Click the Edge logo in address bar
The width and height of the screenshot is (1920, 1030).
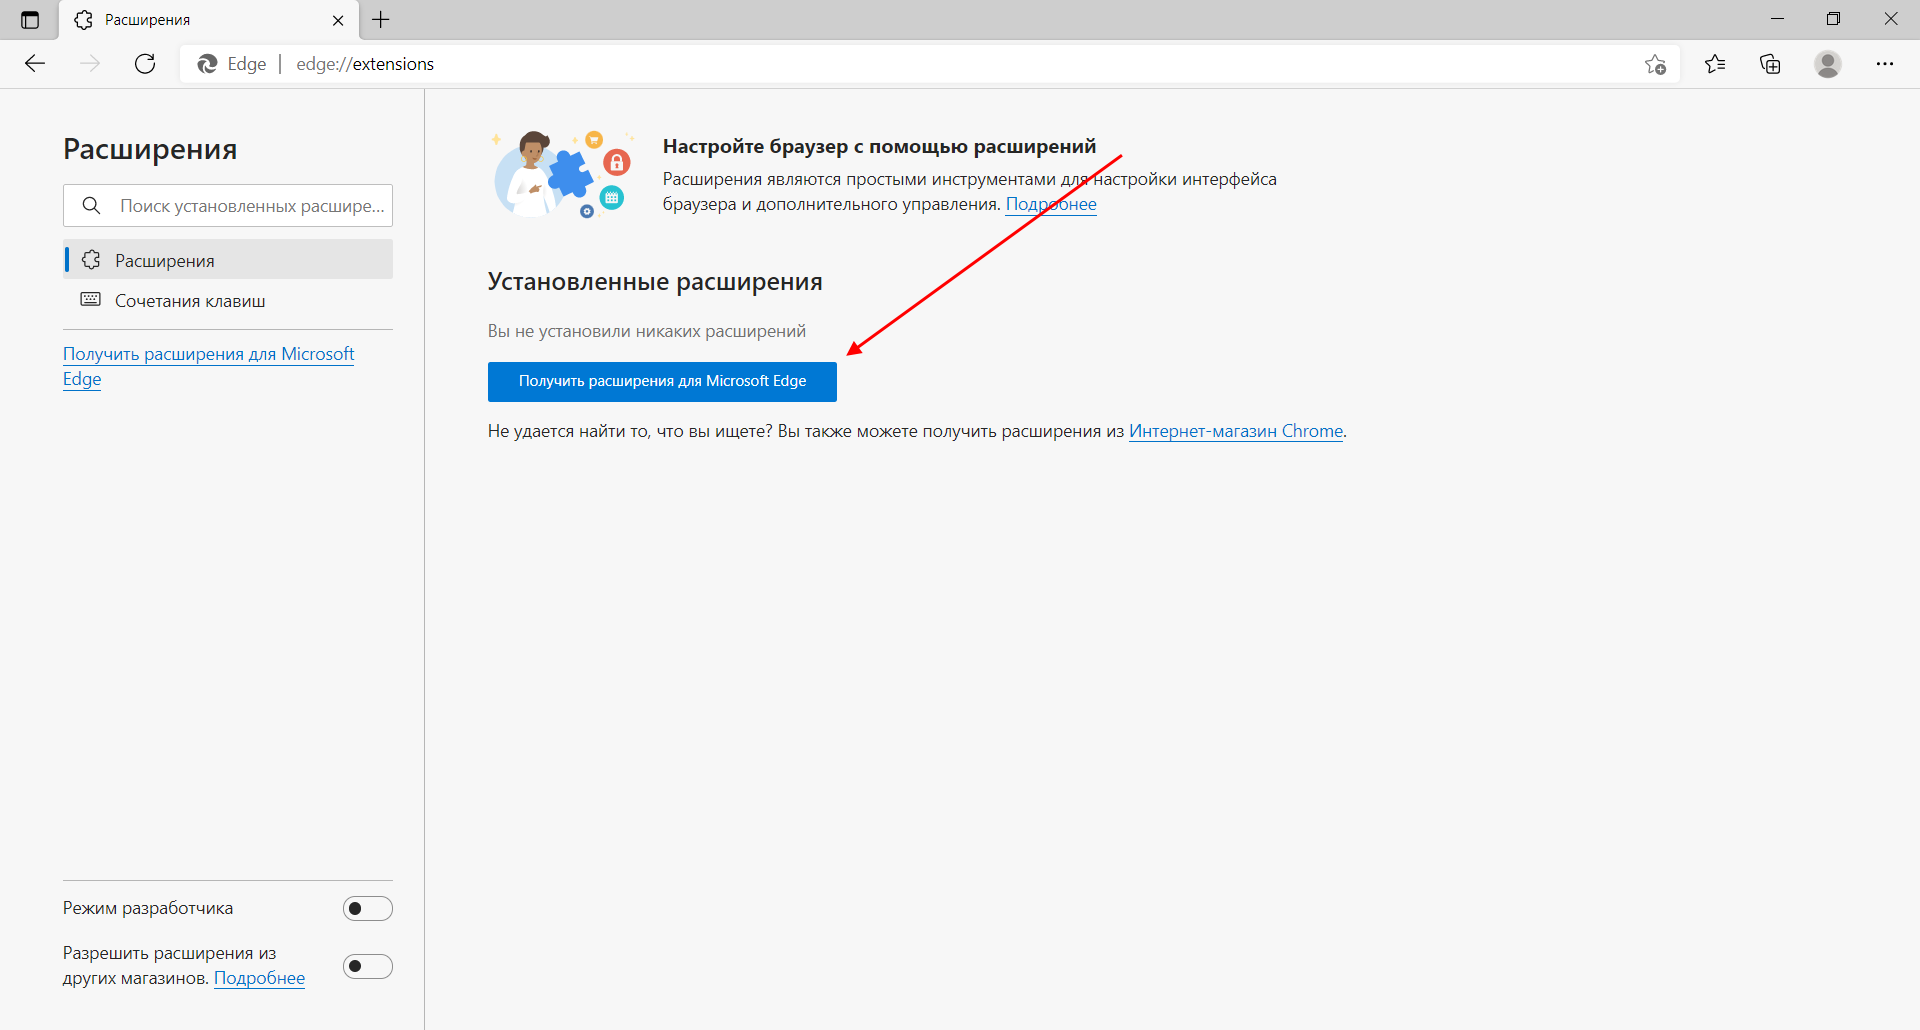[x=207, y=64]
